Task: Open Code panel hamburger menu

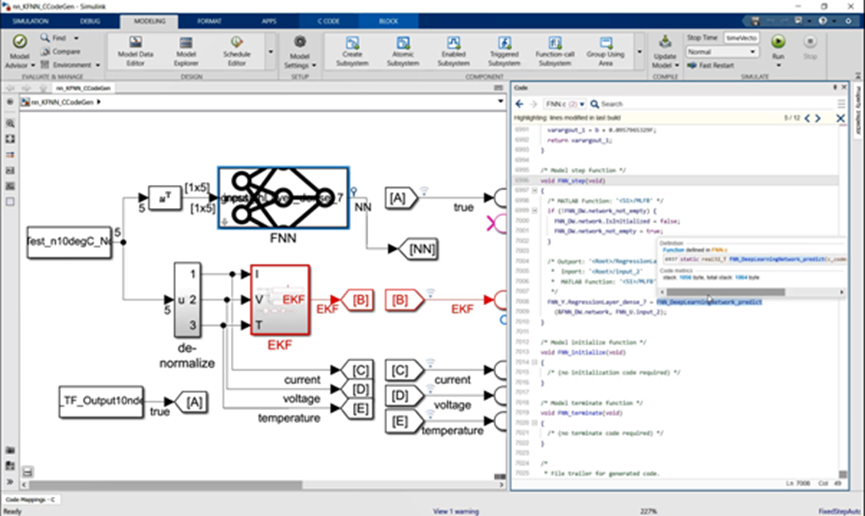Action: (841, 104)
